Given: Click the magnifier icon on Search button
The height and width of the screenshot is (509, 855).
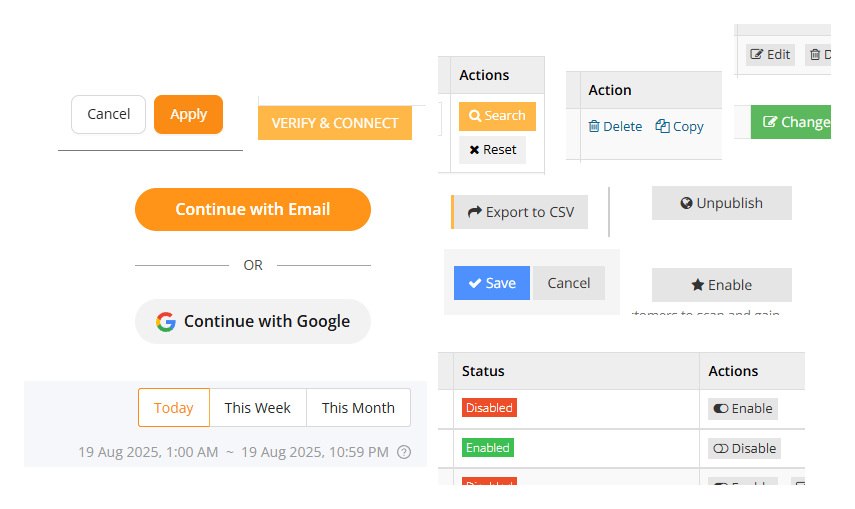Looking at the screenshot, I should pyautogui.click(x=475, y=116).
